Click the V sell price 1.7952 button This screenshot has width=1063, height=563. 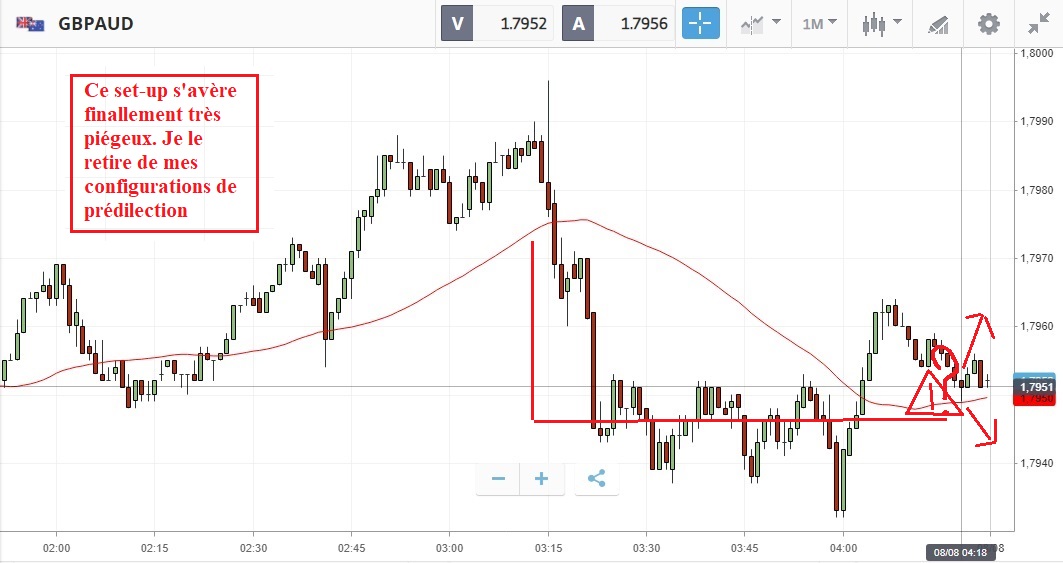click(496, 24)
